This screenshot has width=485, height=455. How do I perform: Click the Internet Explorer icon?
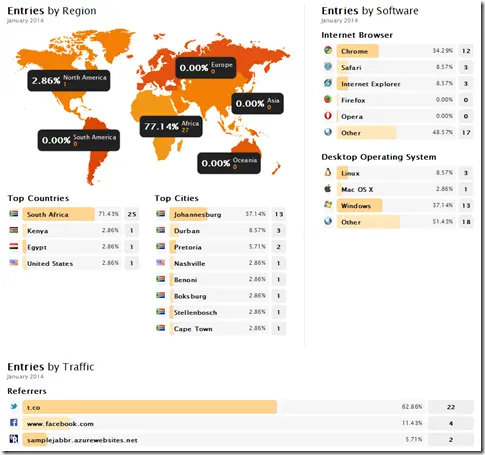[328, 83]
